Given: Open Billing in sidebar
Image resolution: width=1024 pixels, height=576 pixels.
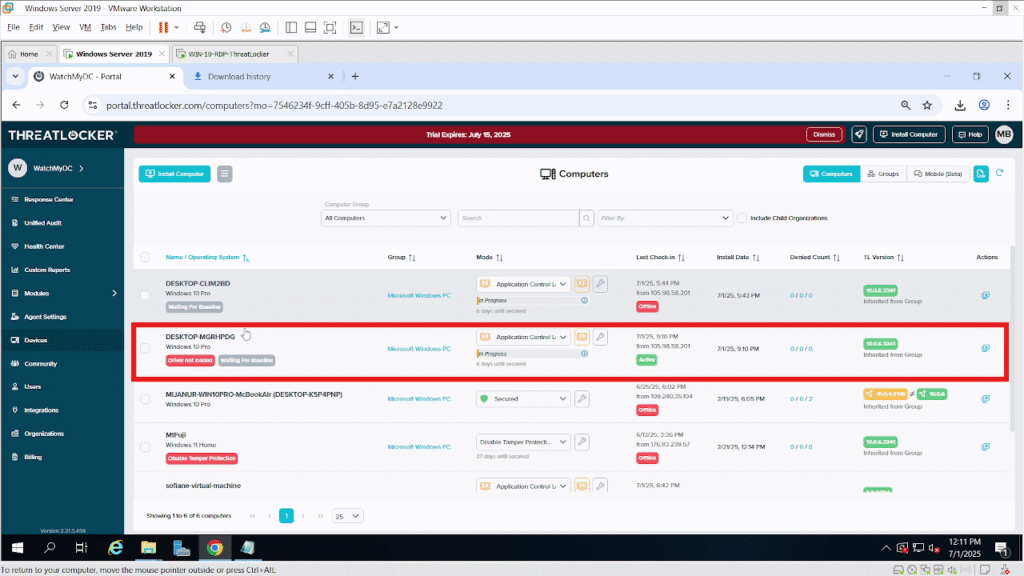Looking at the screenshot, I should tap(33, 457).
